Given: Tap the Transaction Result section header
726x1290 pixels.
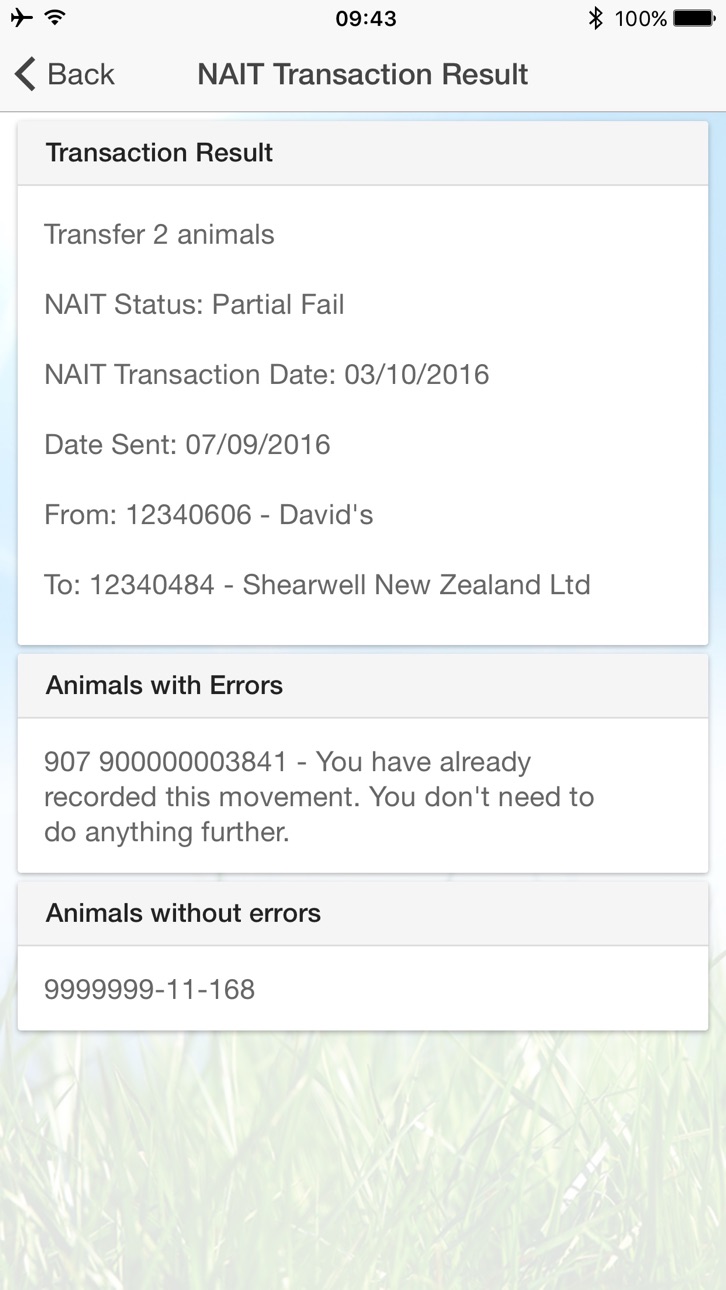Looking at the screenshot, I should [x=363, y=153].
